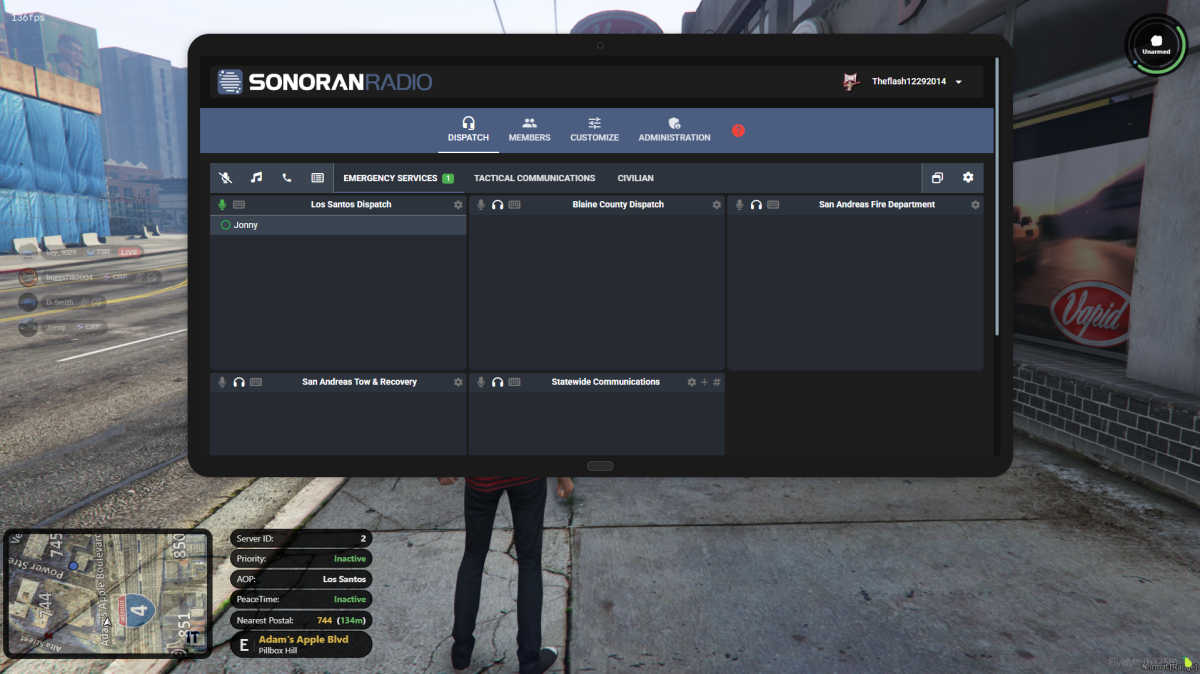Switch to Tactical Communications tab
This screenshot has height=674, width=1200.
[534, 178]
